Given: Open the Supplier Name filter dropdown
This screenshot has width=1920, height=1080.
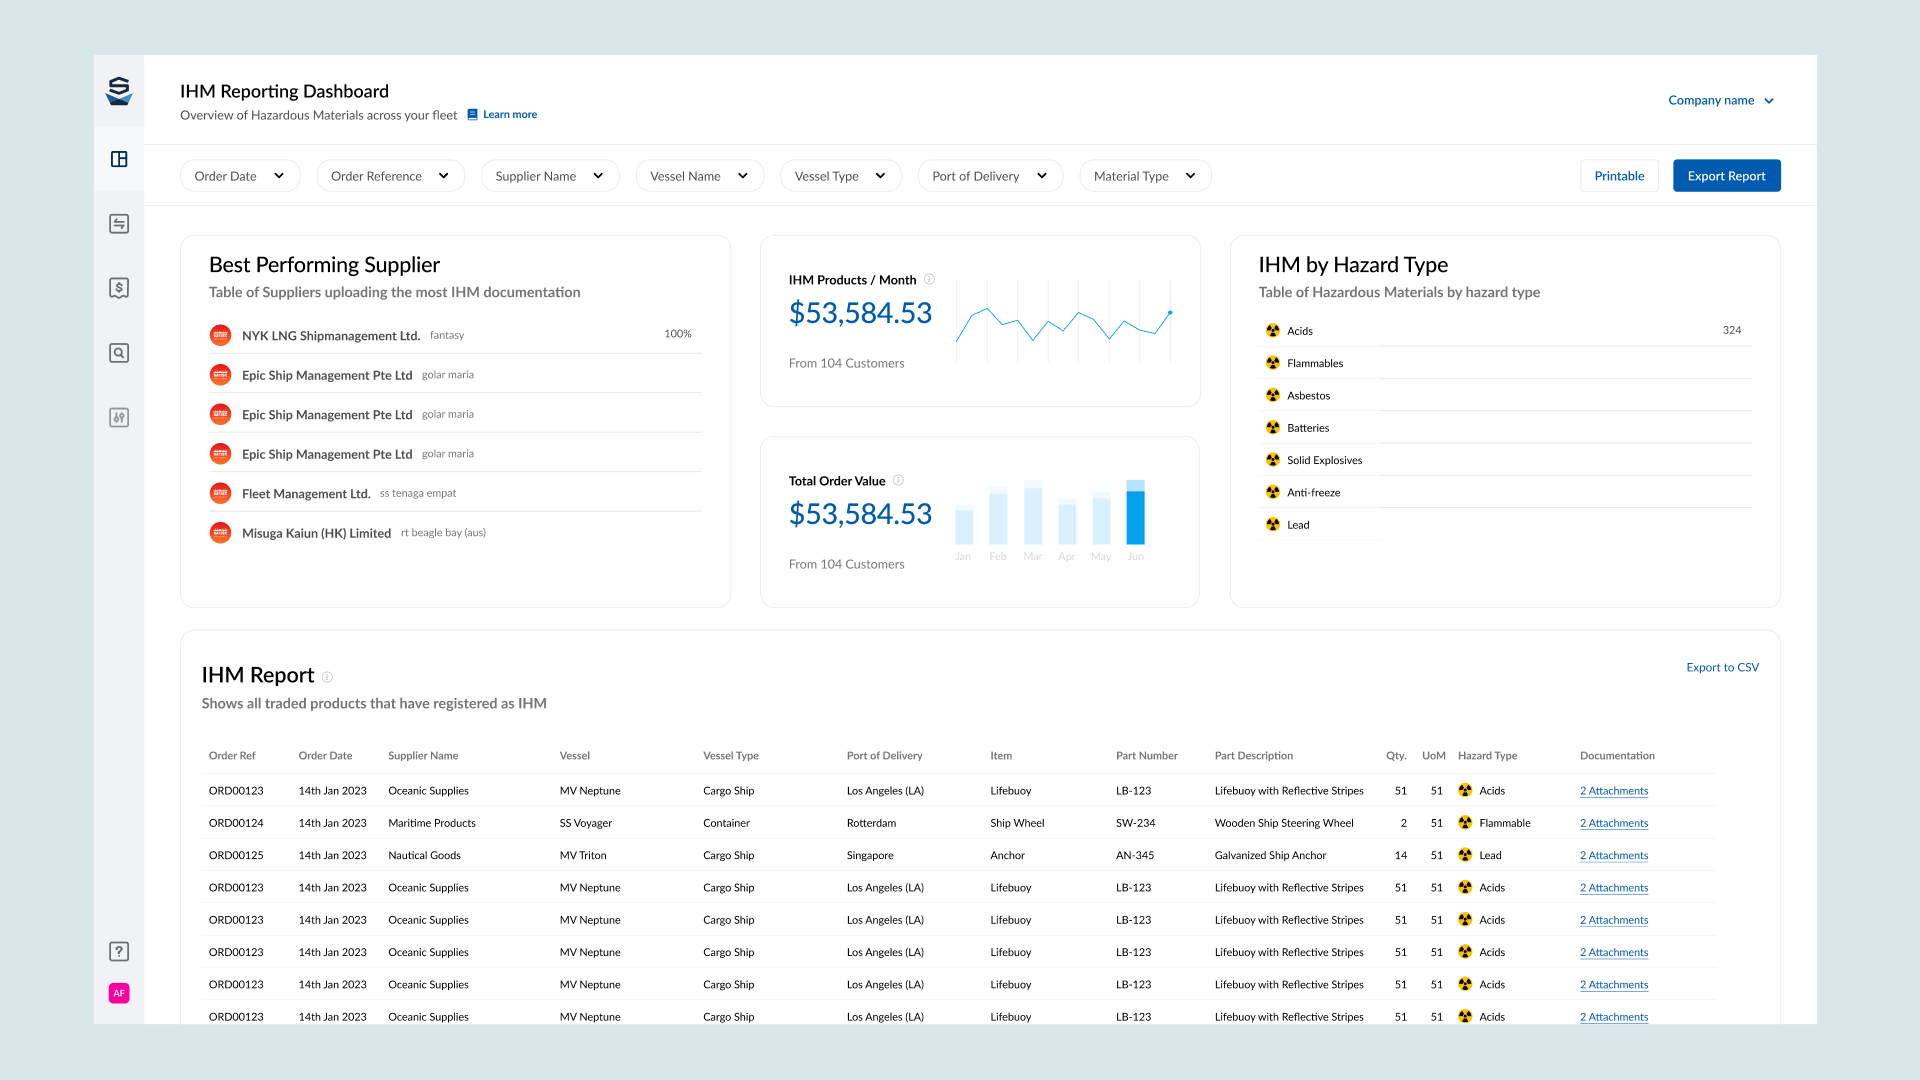Looking at the screenshot, I should (549, 176).
